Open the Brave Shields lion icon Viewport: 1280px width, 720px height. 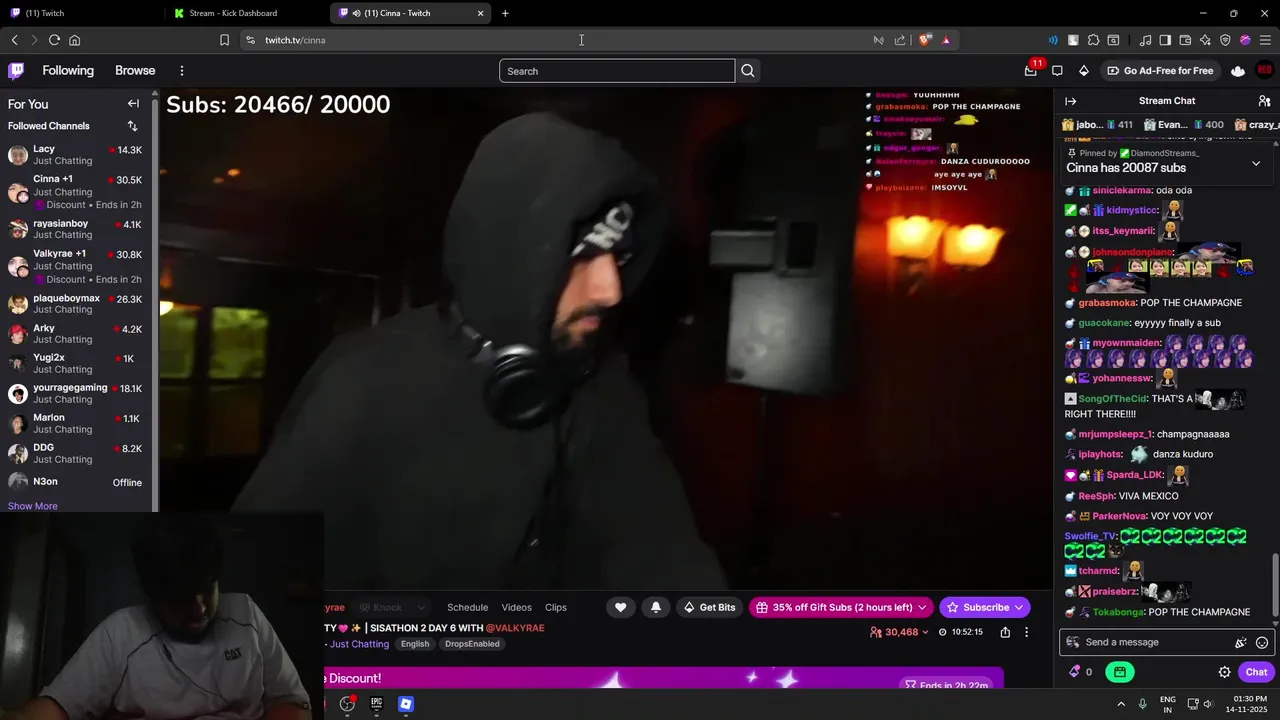(x=925, y=40)
